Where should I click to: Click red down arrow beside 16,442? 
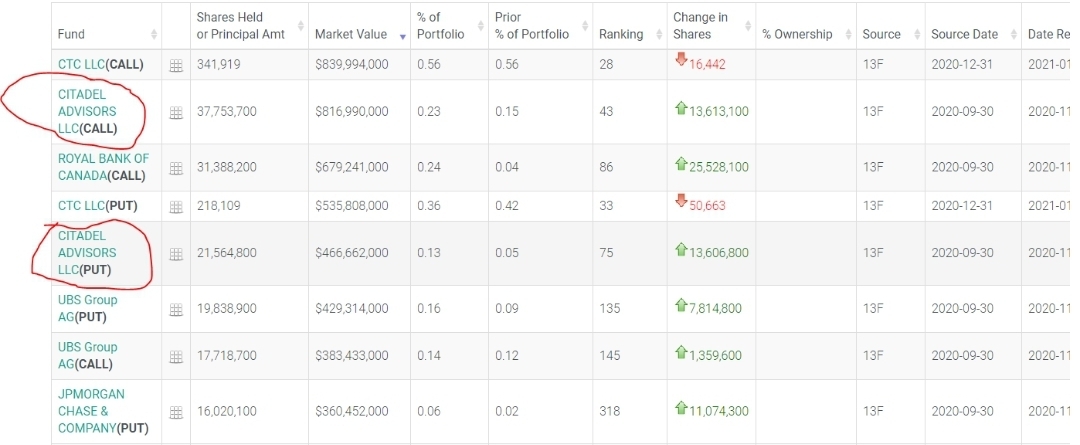tap(681, 60)
